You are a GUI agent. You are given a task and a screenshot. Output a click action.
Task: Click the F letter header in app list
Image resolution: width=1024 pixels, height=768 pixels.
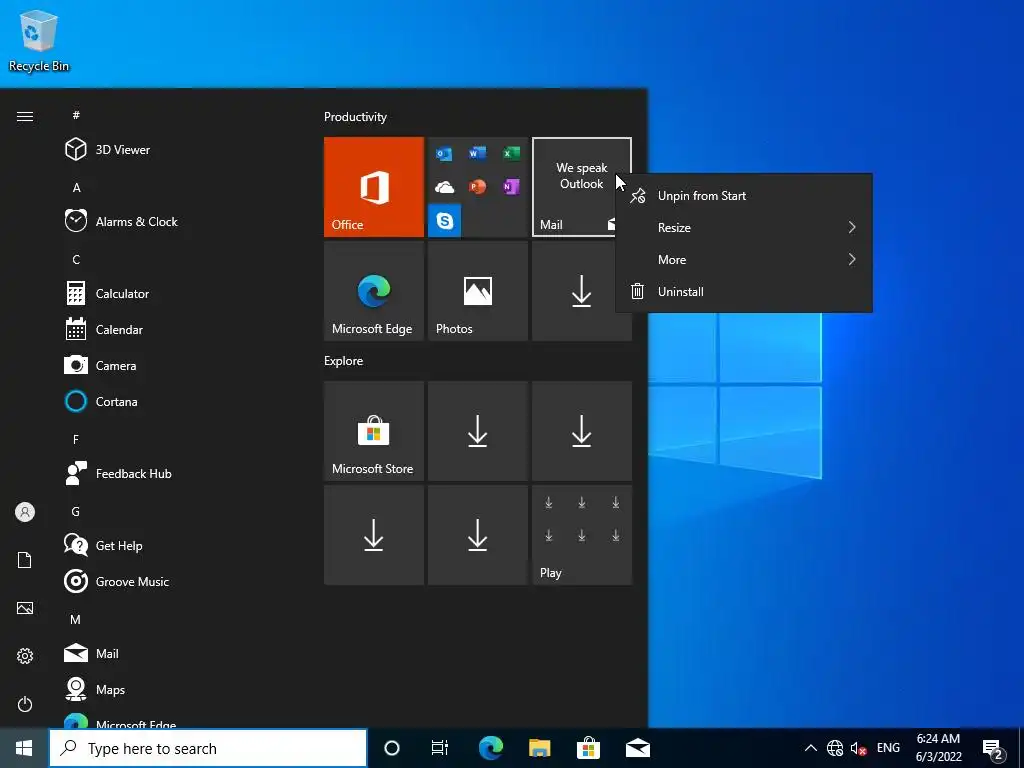tap(76, 440)
